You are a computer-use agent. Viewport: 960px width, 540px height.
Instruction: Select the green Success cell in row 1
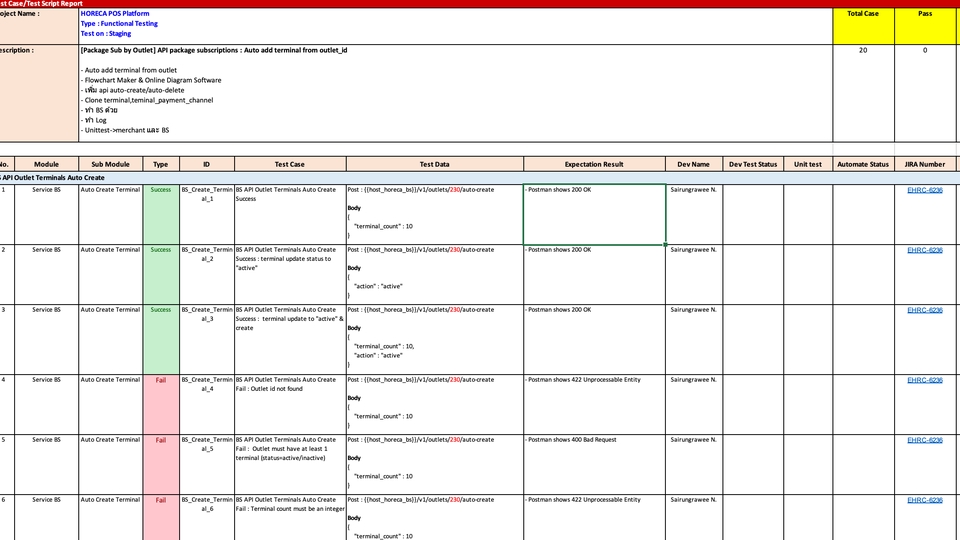click(x=160, y=213)
